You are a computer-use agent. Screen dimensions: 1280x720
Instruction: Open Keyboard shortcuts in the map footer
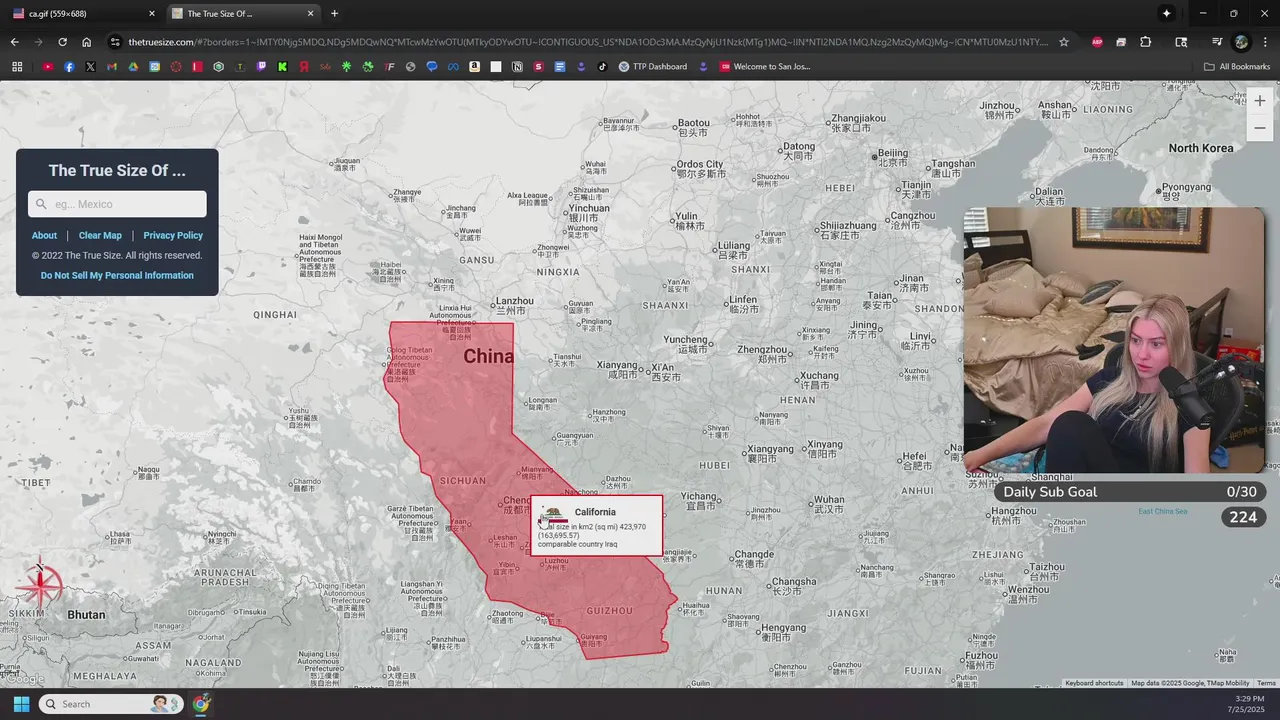1094,683
